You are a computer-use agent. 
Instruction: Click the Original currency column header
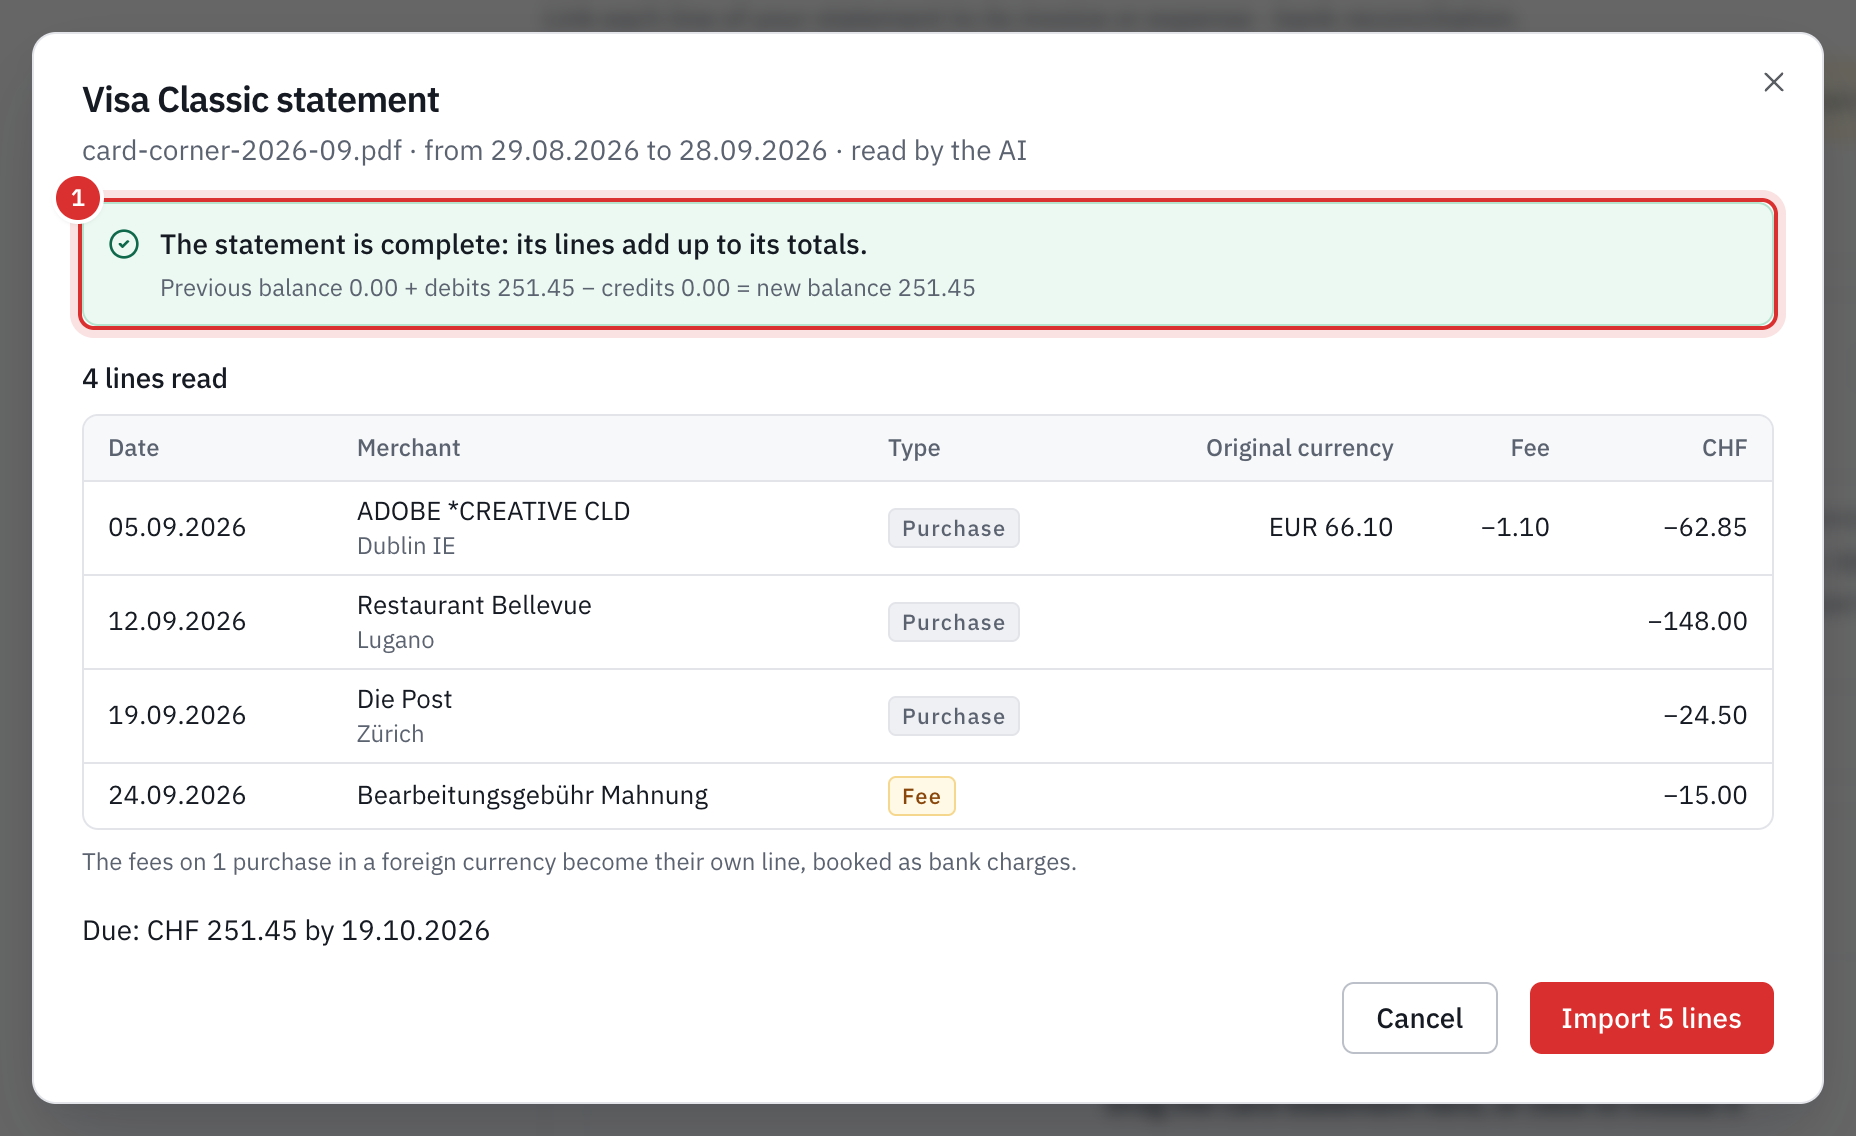tap(1299, 448)
